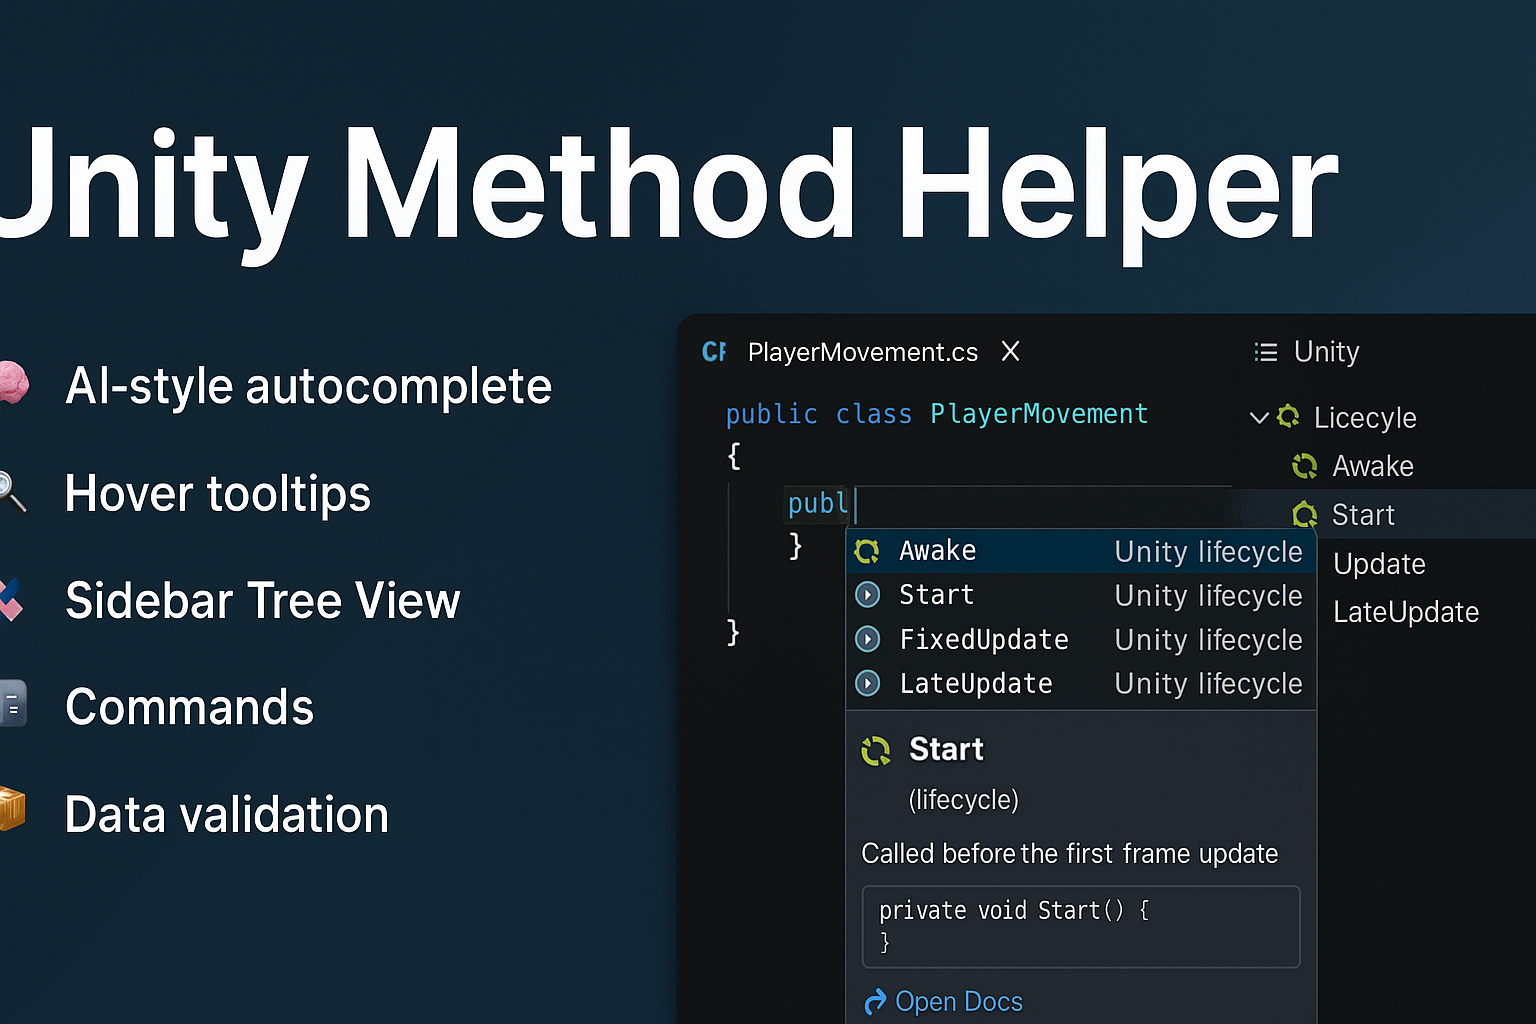This screenshot has height=1024, width=1536.
Task: Choose Start from the autocomplete list
Action: pyautogui.click(x=1081, y=595)
